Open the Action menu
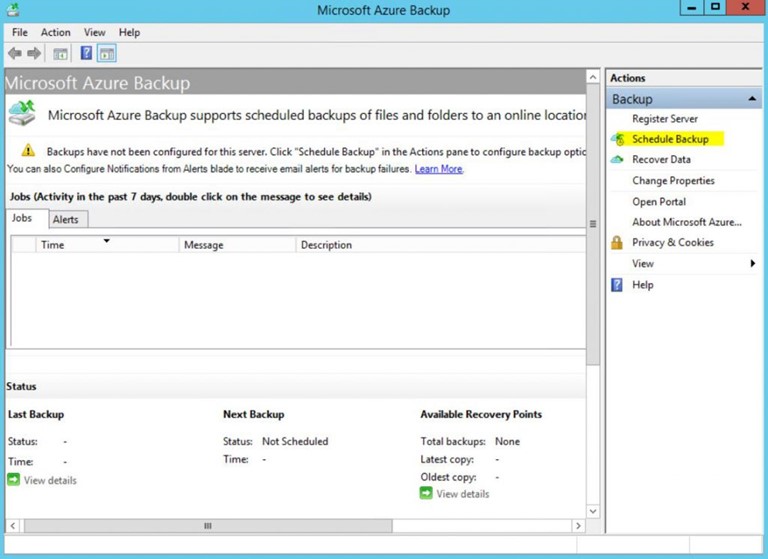Viewport: 768px width, 559px height. point(55,32)
